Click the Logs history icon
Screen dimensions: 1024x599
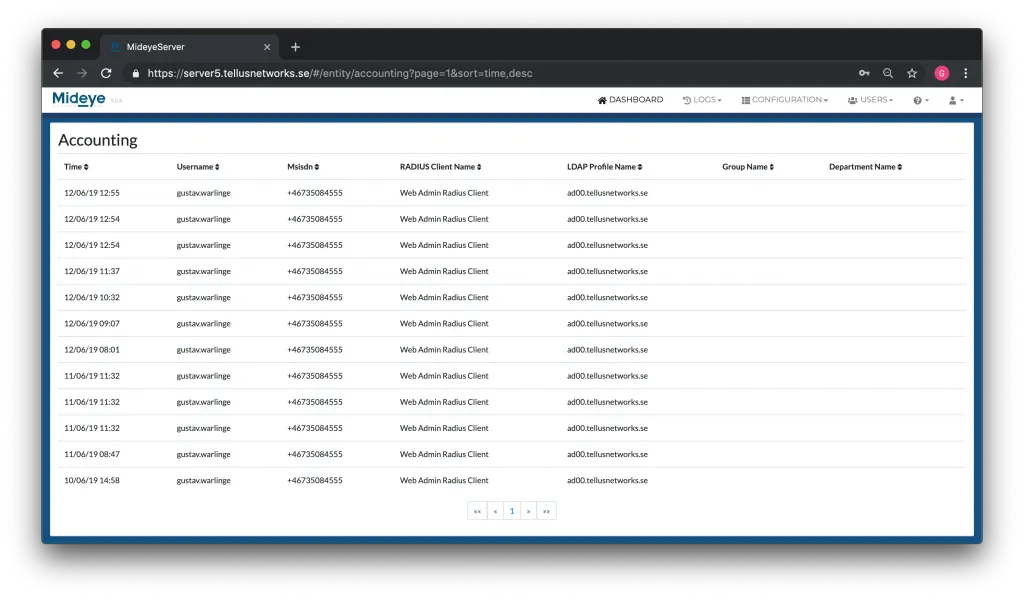(x=688, y=99)
